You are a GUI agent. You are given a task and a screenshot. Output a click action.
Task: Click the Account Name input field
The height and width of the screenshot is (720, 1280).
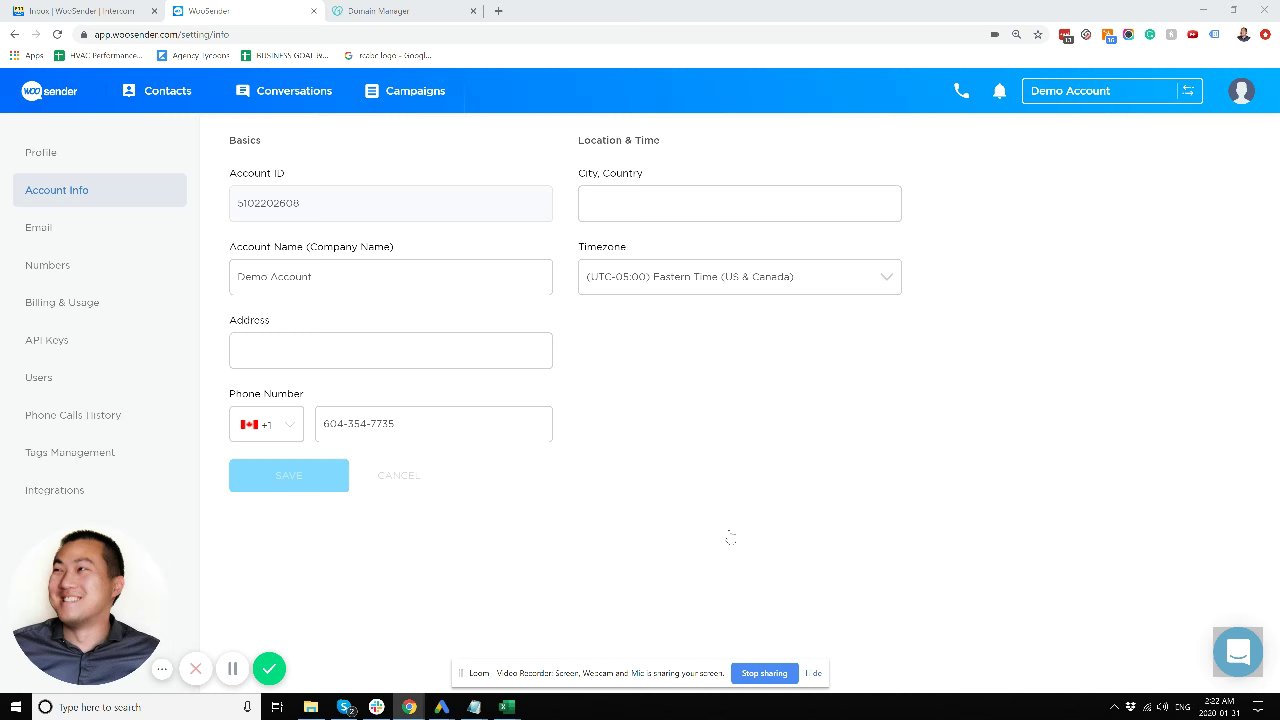[391, 277]
